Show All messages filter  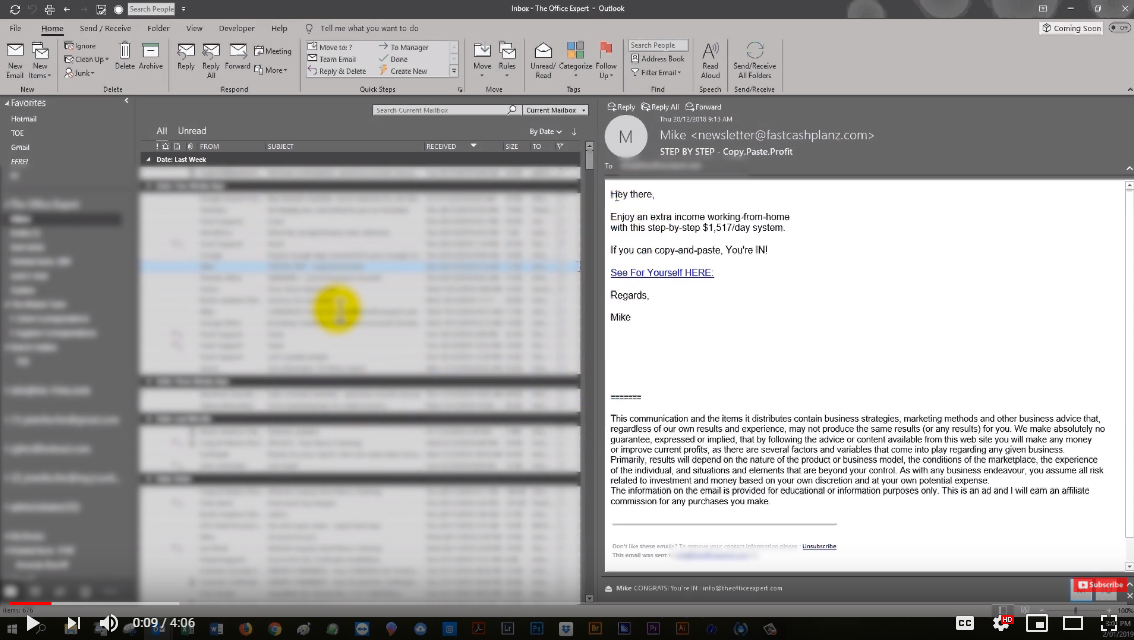point(162,131)
